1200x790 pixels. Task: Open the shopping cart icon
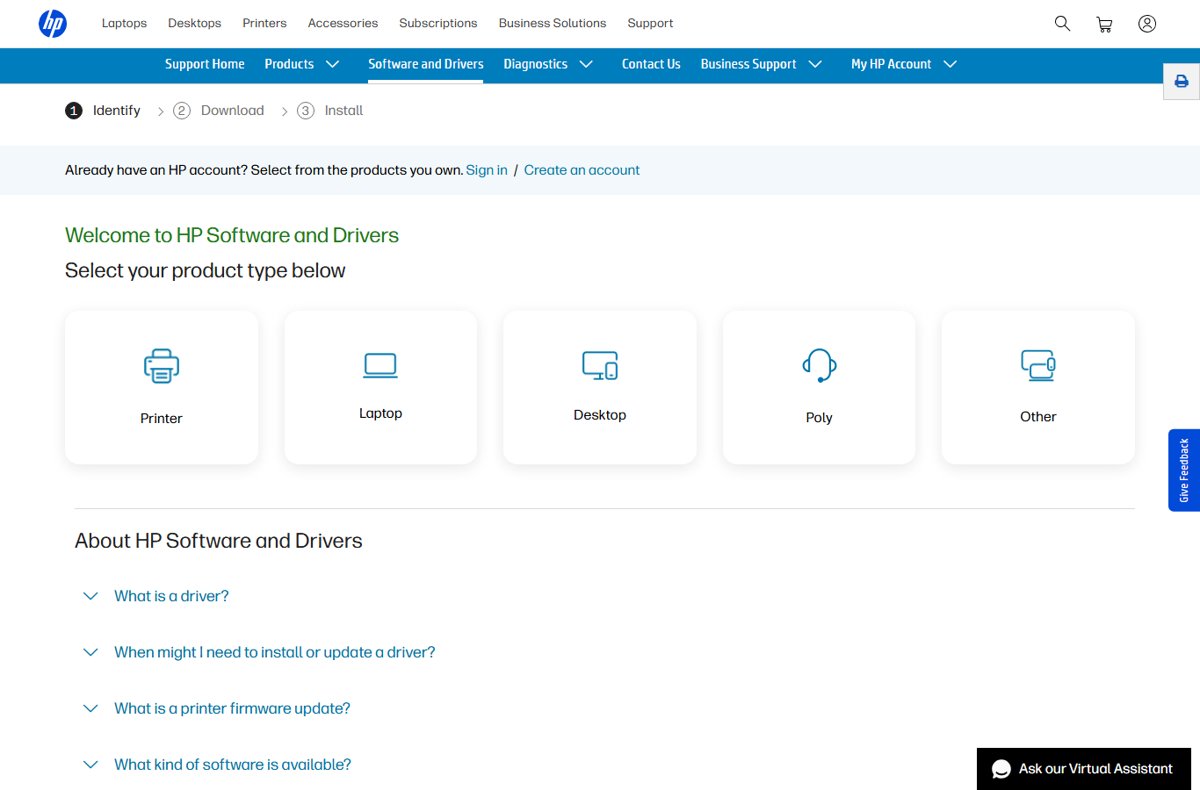pyautogui.click(x=1104, y=24)
